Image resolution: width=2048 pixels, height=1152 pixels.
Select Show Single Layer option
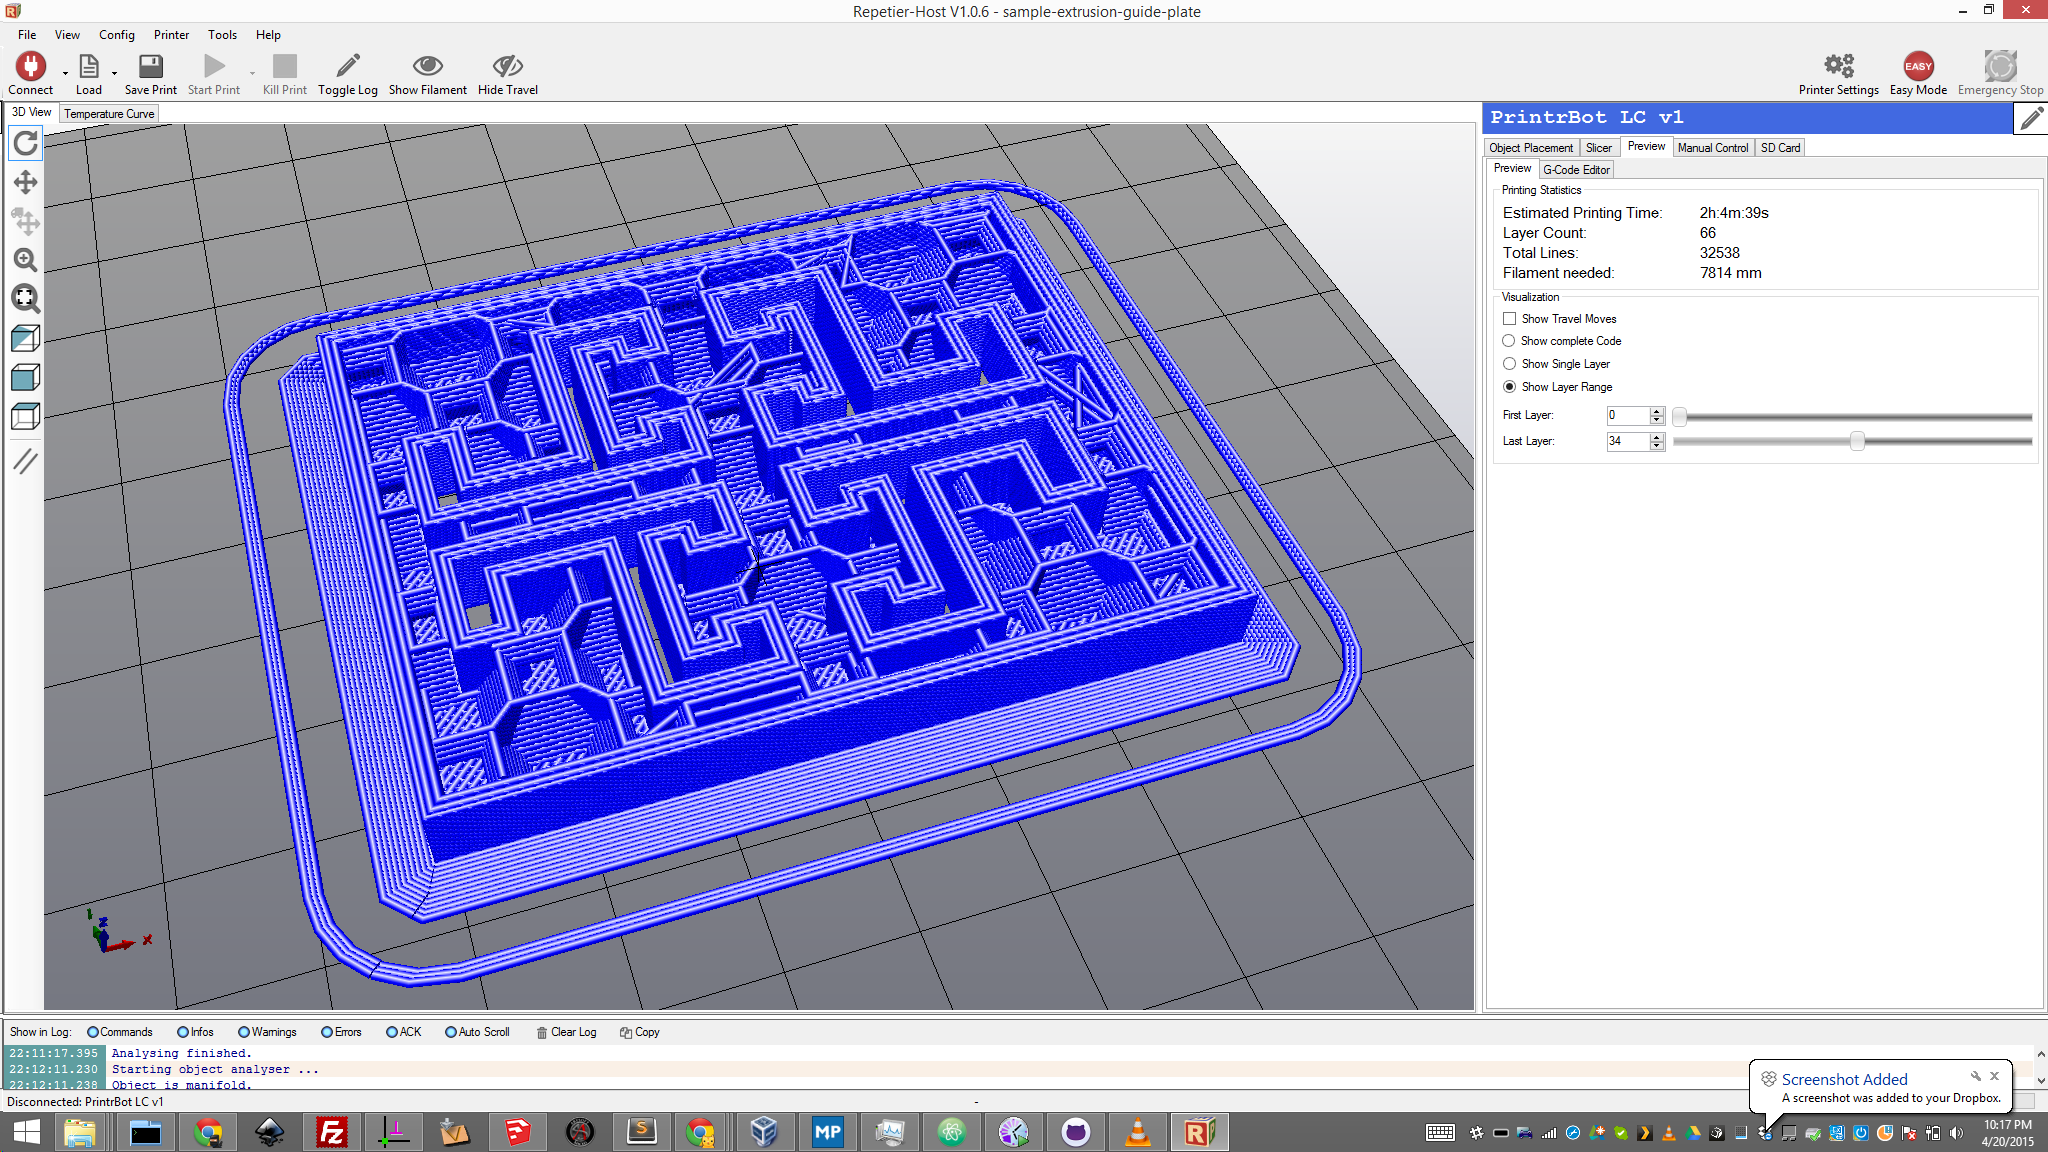tap(1509, 364)
